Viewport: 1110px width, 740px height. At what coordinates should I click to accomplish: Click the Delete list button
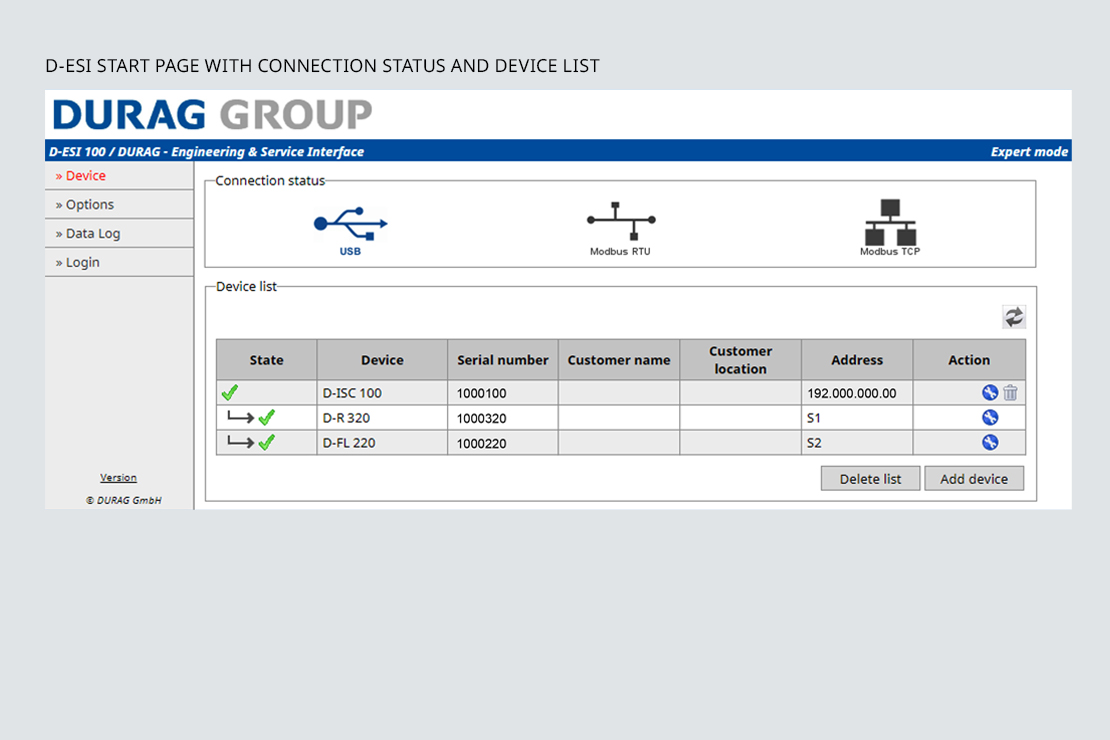pyautogui.click(x=870, y=479)
